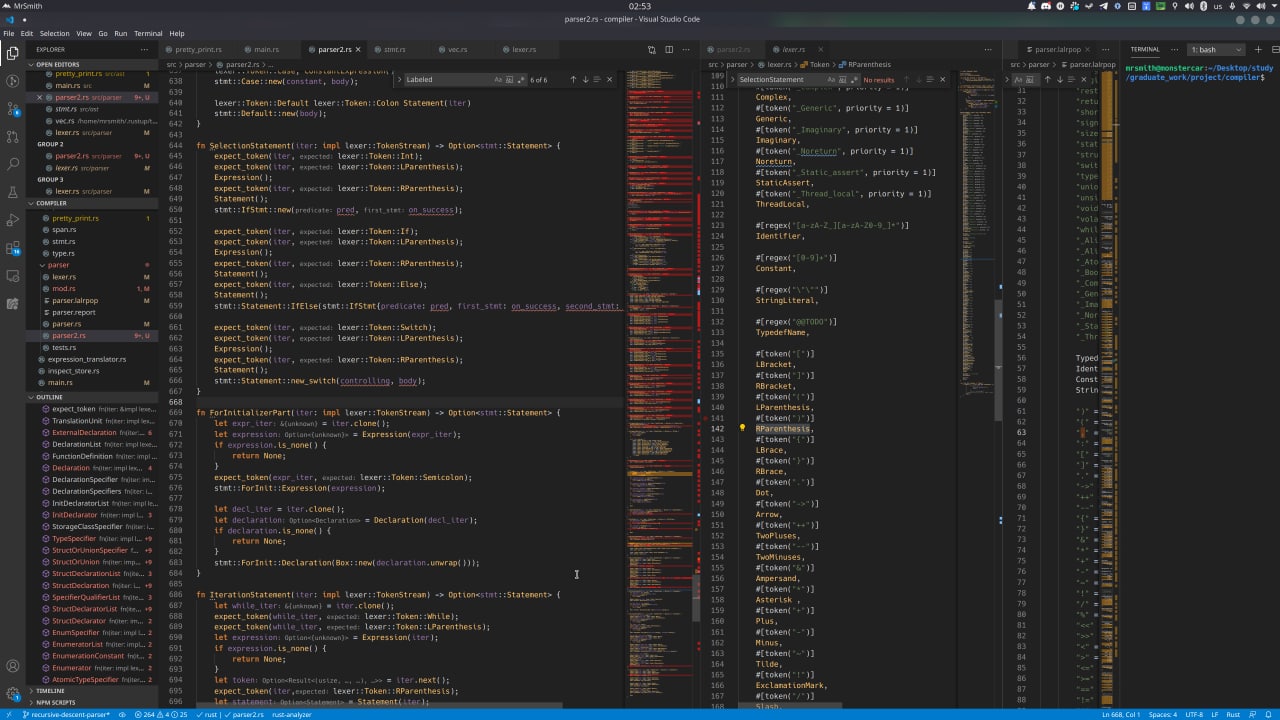This screenshot has width=1280, height=720.
Task: Split the first editor group right
Action: pos(669,49)
